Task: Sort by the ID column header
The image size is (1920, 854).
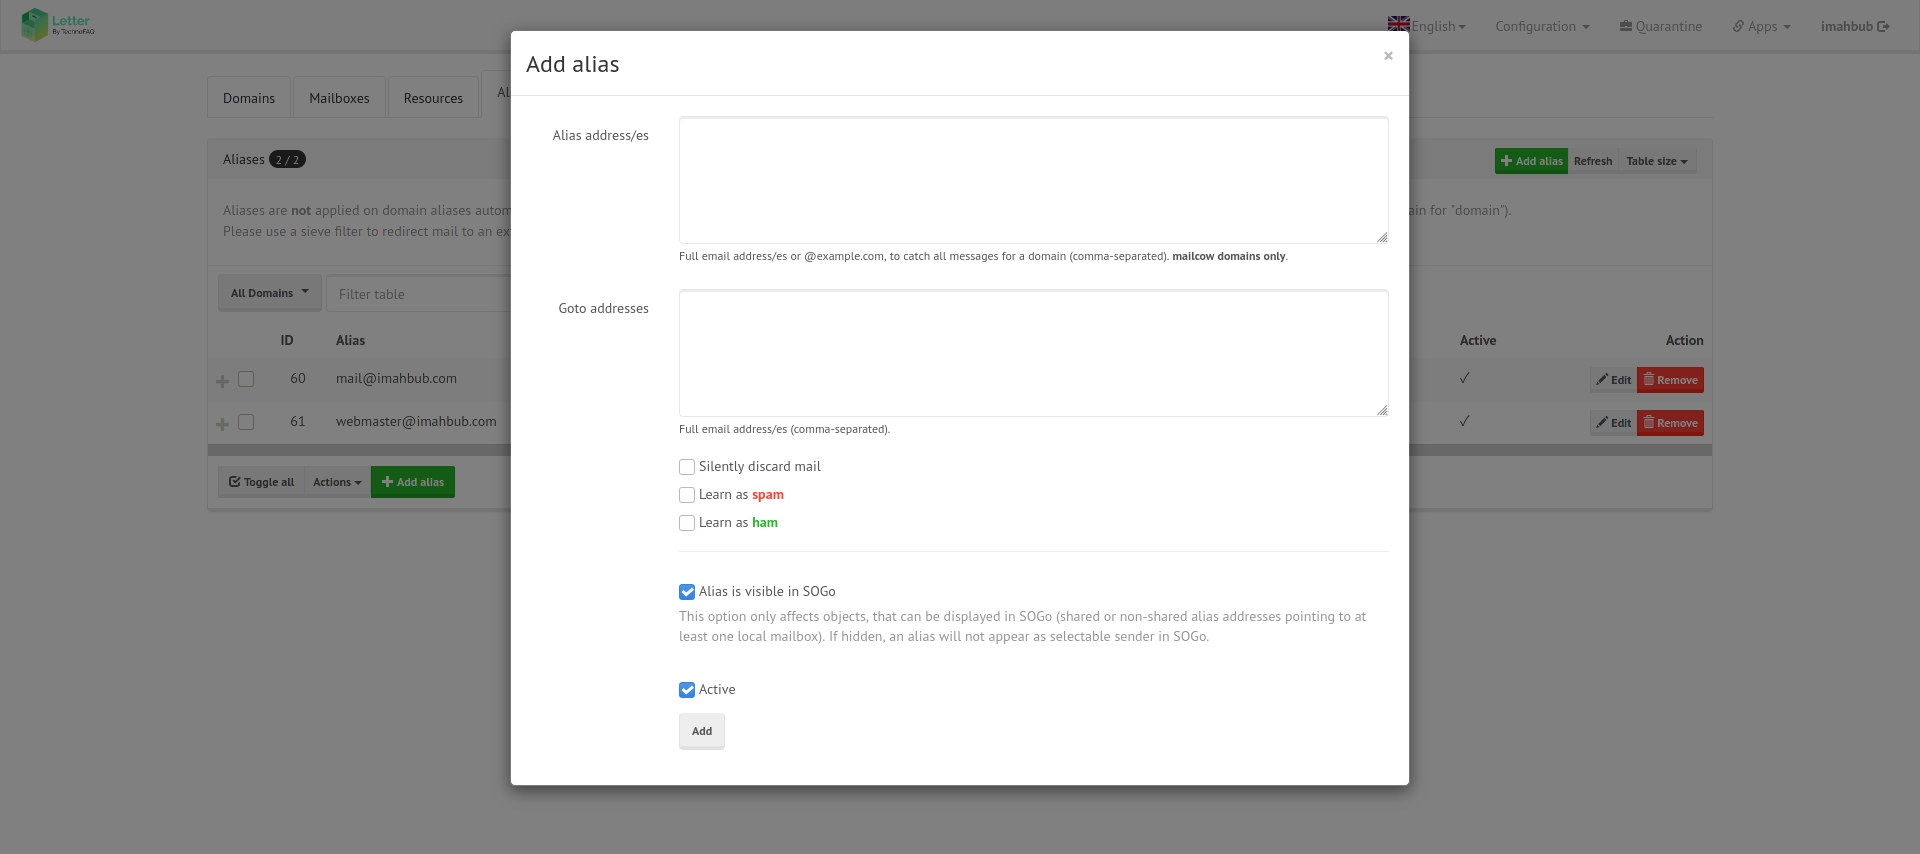Action: coord(287,341)
